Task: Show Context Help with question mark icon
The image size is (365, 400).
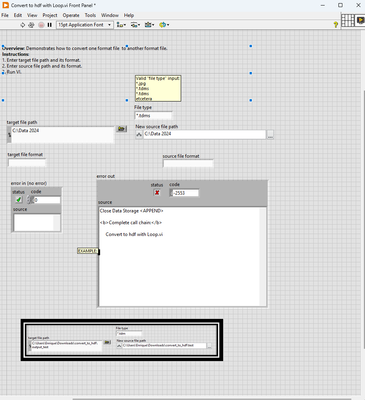Action: (336, 25)
